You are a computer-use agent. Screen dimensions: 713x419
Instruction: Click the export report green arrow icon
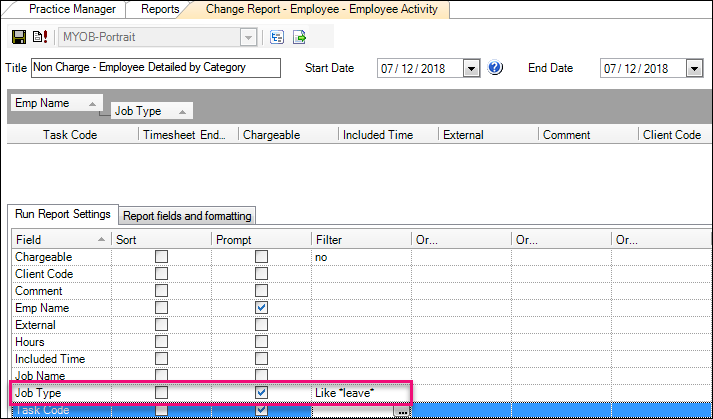point(299,38)
